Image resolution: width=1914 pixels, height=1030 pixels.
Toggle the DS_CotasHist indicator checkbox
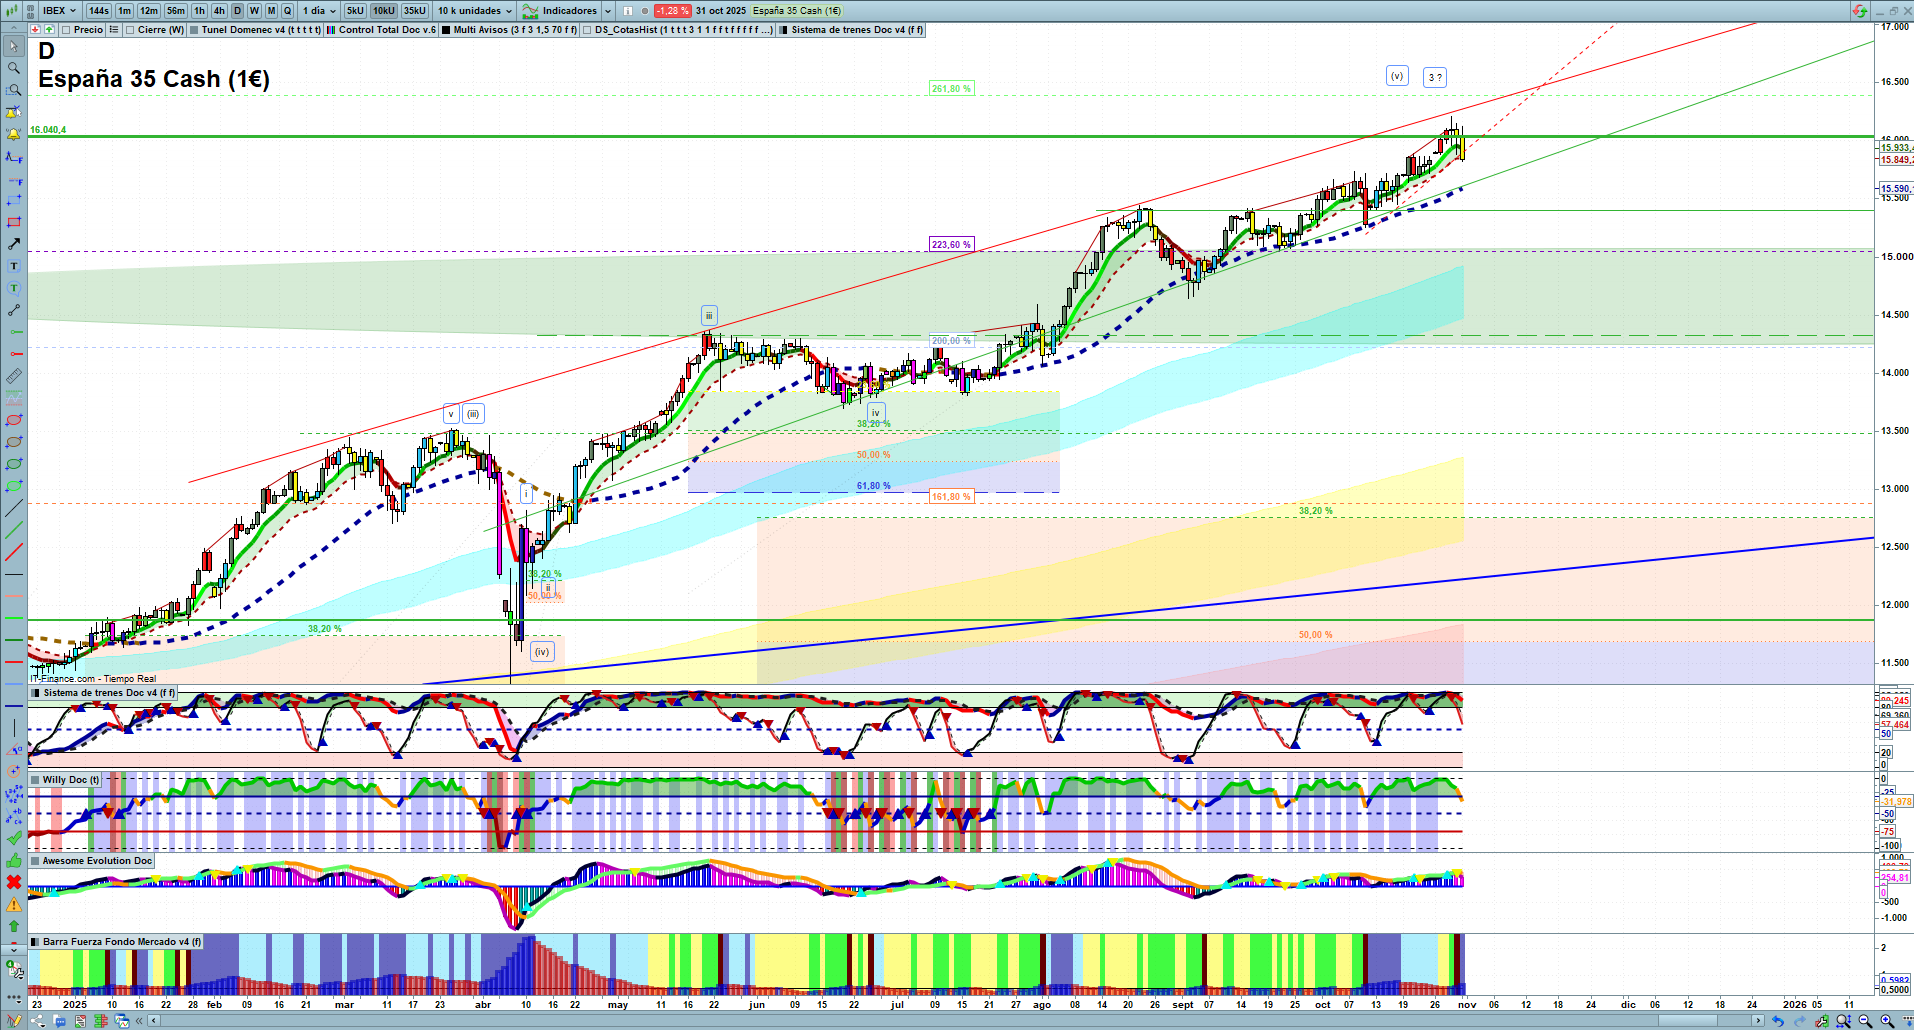tap(588, 30)
